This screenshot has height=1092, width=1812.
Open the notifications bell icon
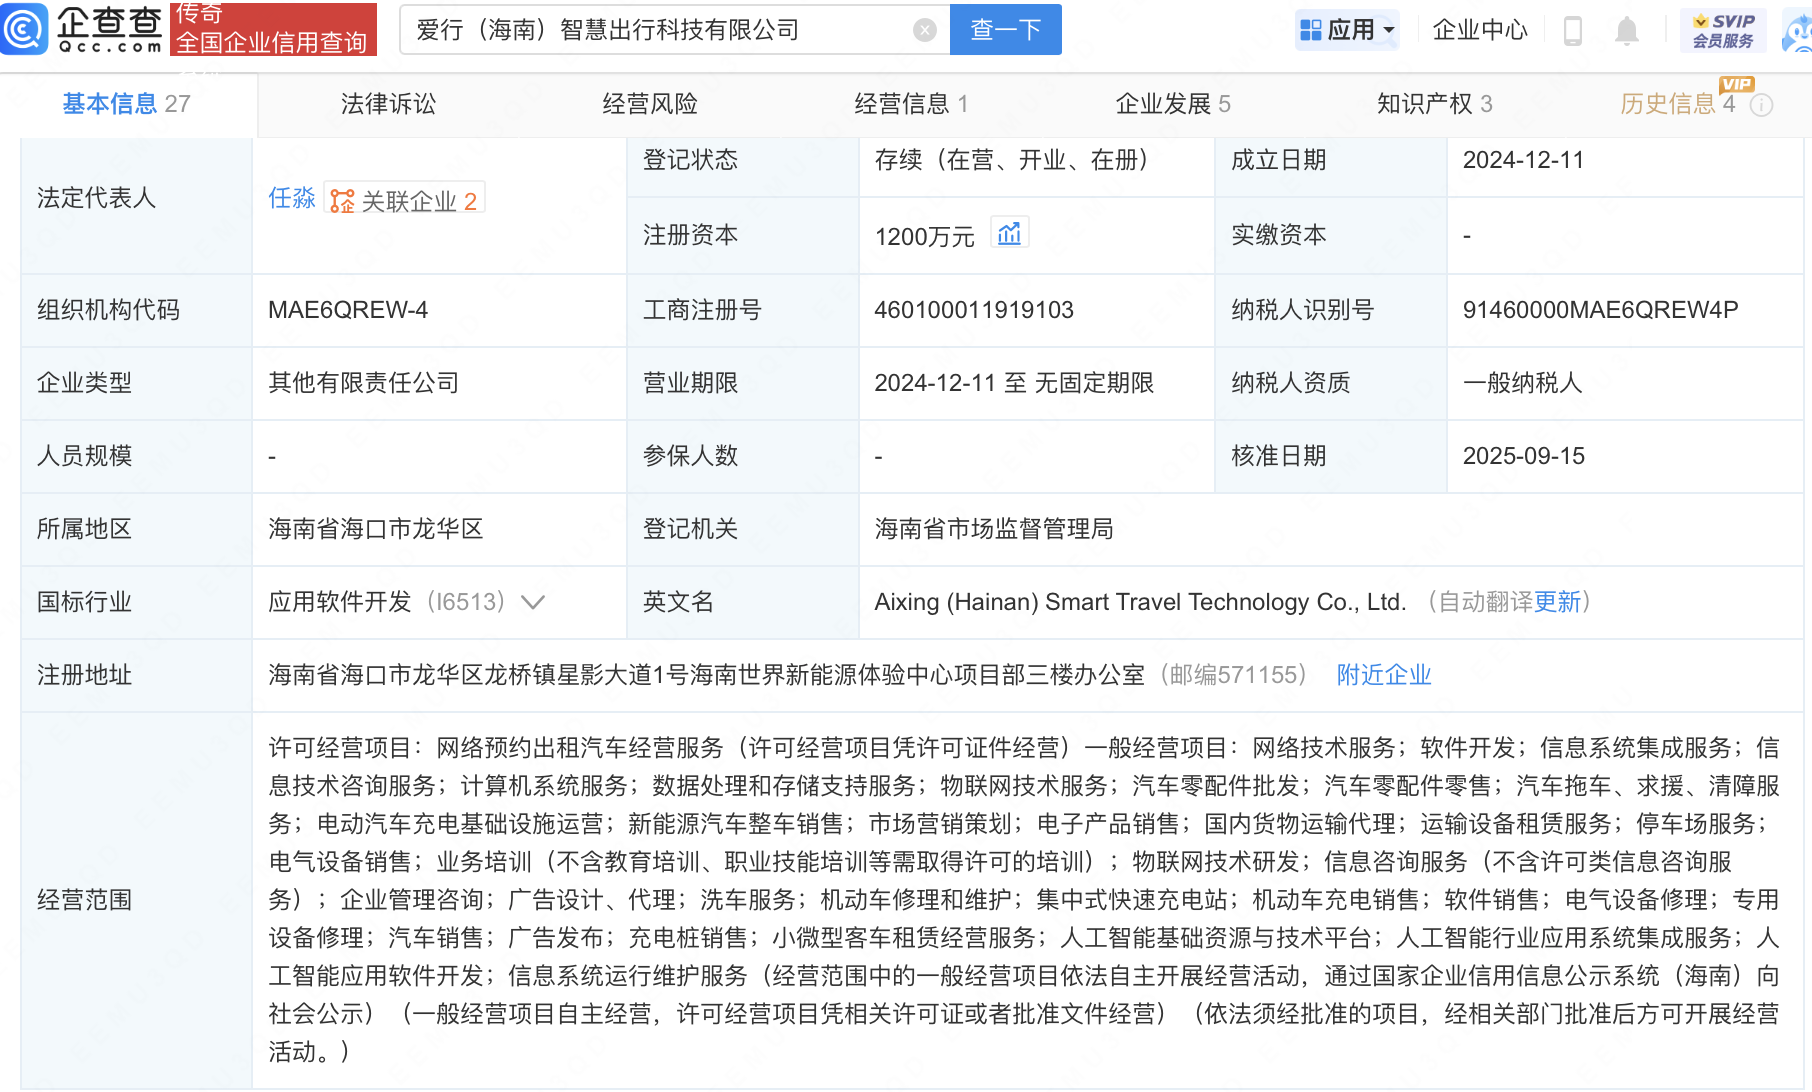pos(1627,31)
